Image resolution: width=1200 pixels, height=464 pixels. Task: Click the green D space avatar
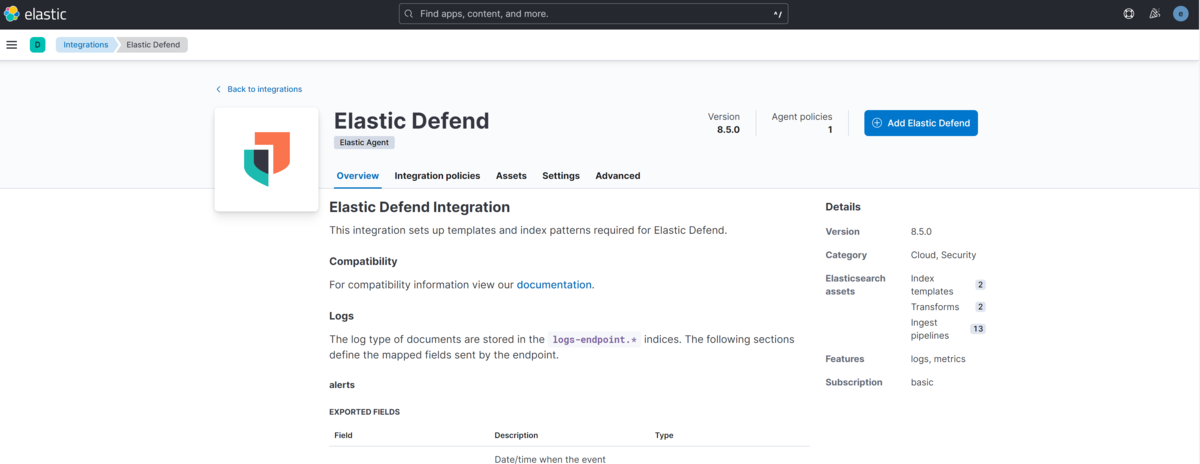[38, 45]
